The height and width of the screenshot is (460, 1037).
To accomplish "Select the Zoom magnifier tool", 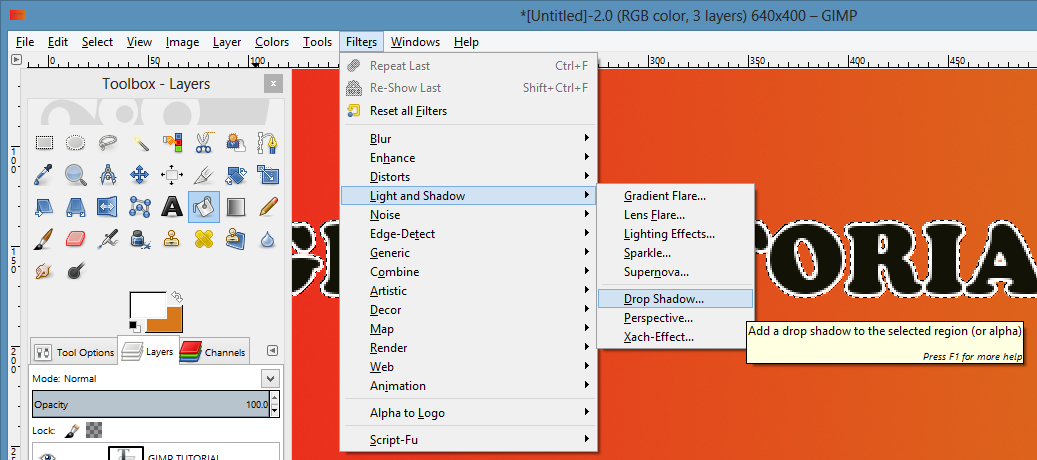I will tap(76, 174).
